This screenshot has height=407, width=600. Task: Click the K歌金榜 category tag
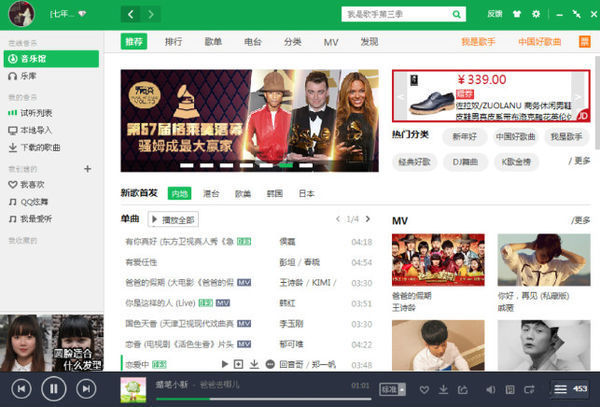[x=516, y=162]
